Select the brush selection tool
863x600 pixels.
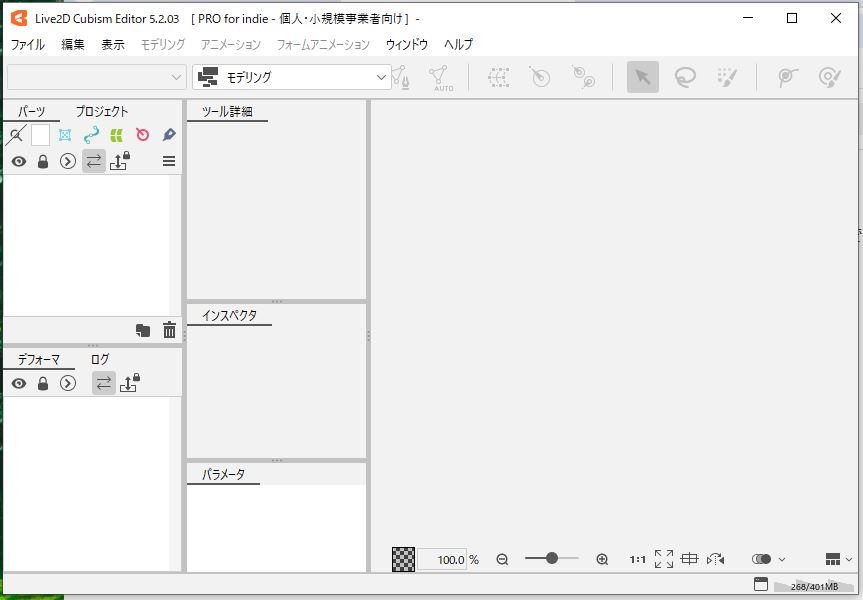727,77
